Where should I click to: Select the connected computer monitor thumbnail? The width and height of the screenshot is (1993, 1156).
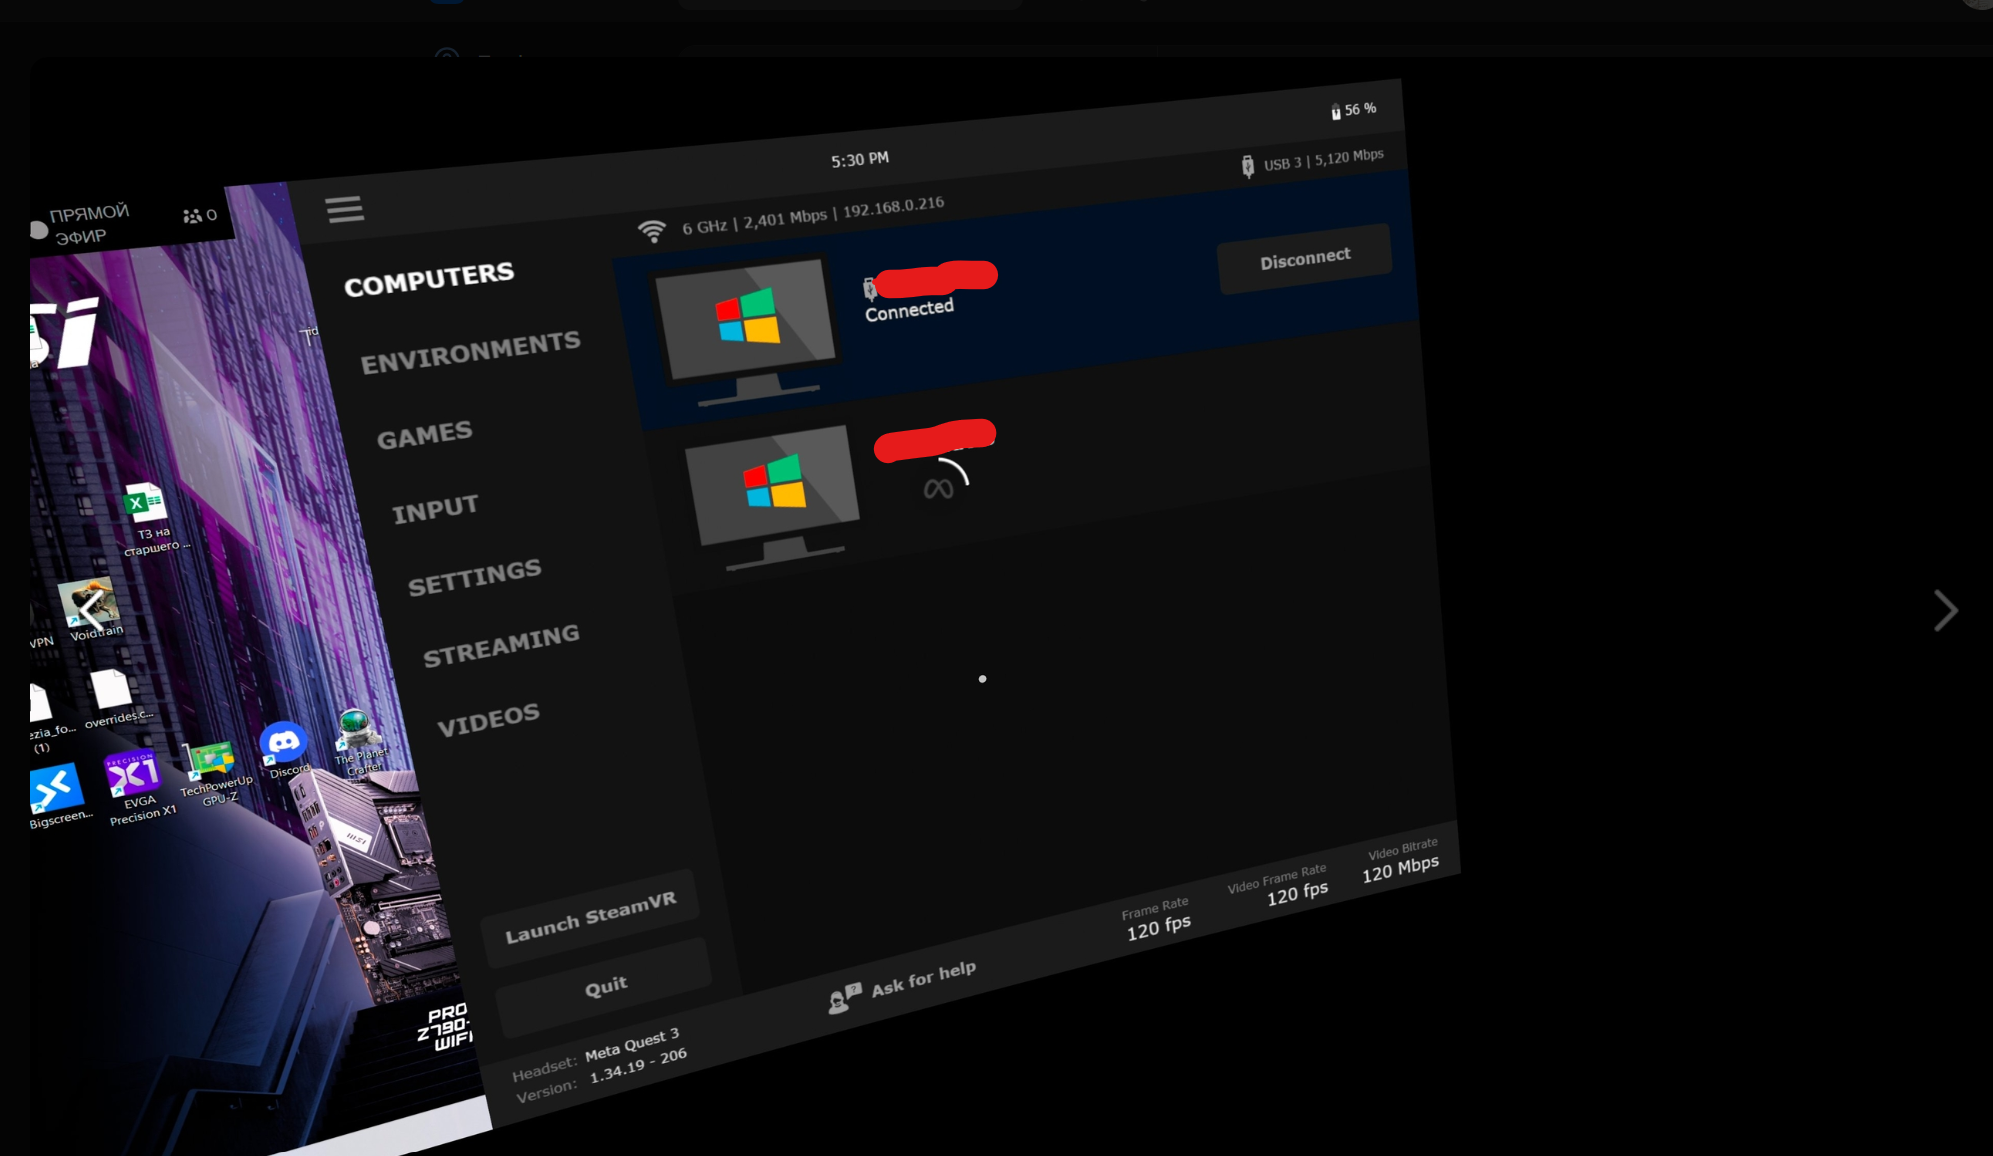[748, 330]
